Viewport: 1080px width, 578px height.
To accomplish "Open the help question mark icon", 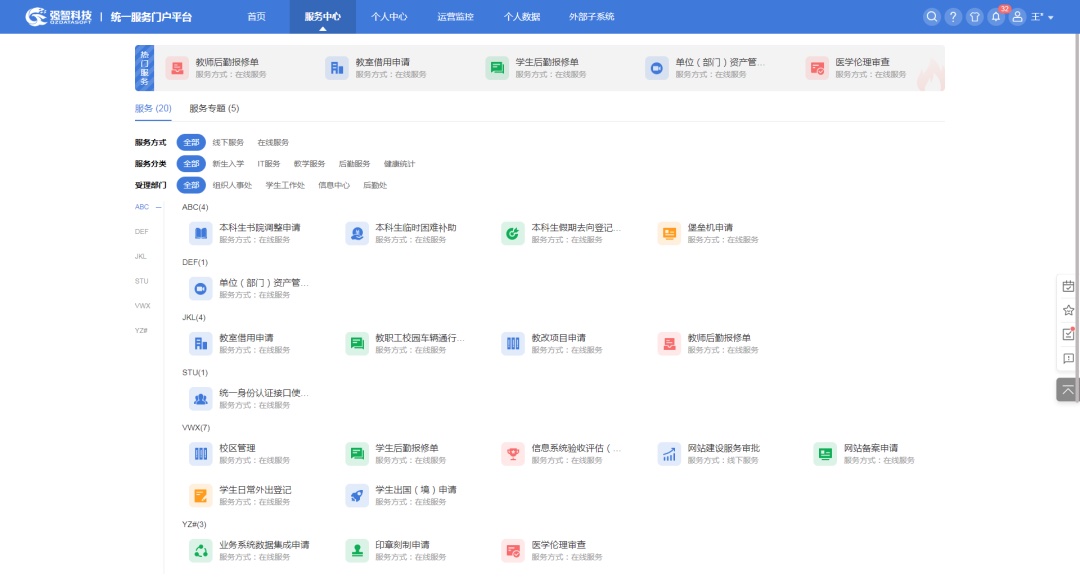I will 953,17.
